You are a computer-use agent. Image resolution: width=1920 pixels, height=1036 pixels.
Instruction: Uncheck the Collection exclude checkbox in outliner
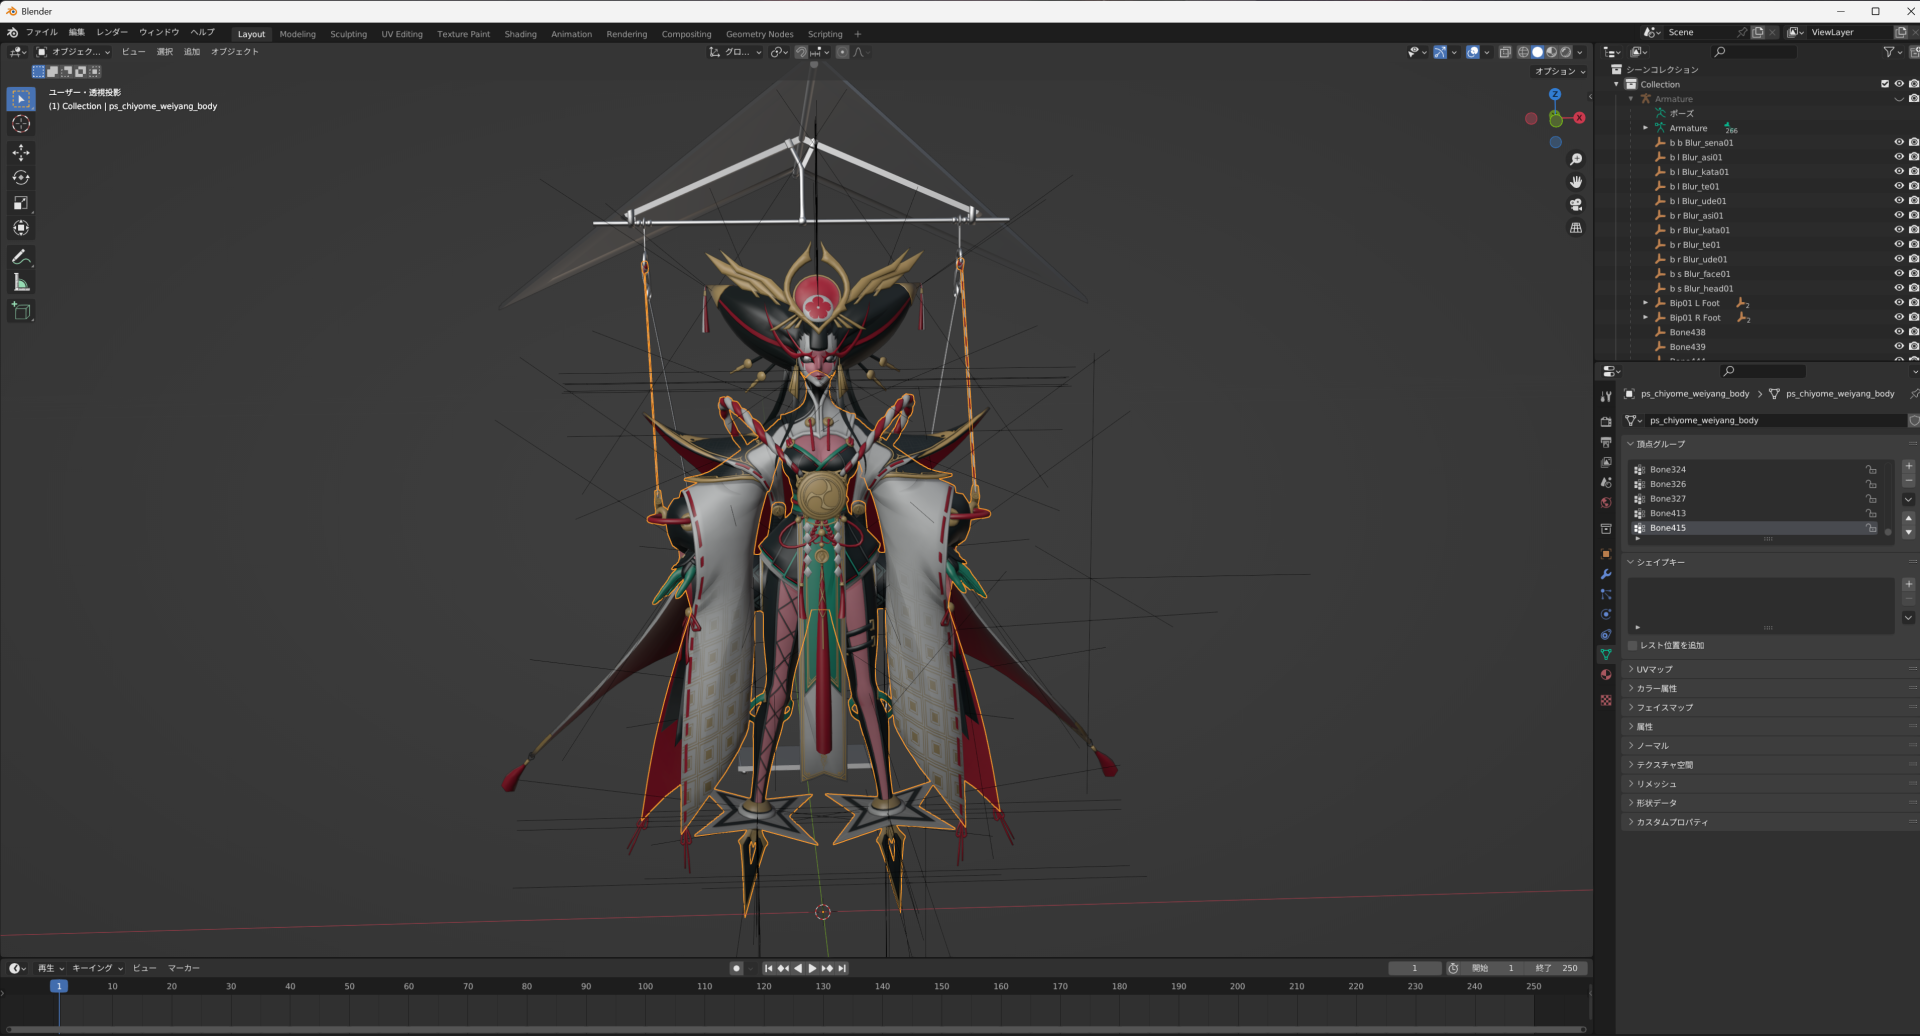click(1885, 84)
